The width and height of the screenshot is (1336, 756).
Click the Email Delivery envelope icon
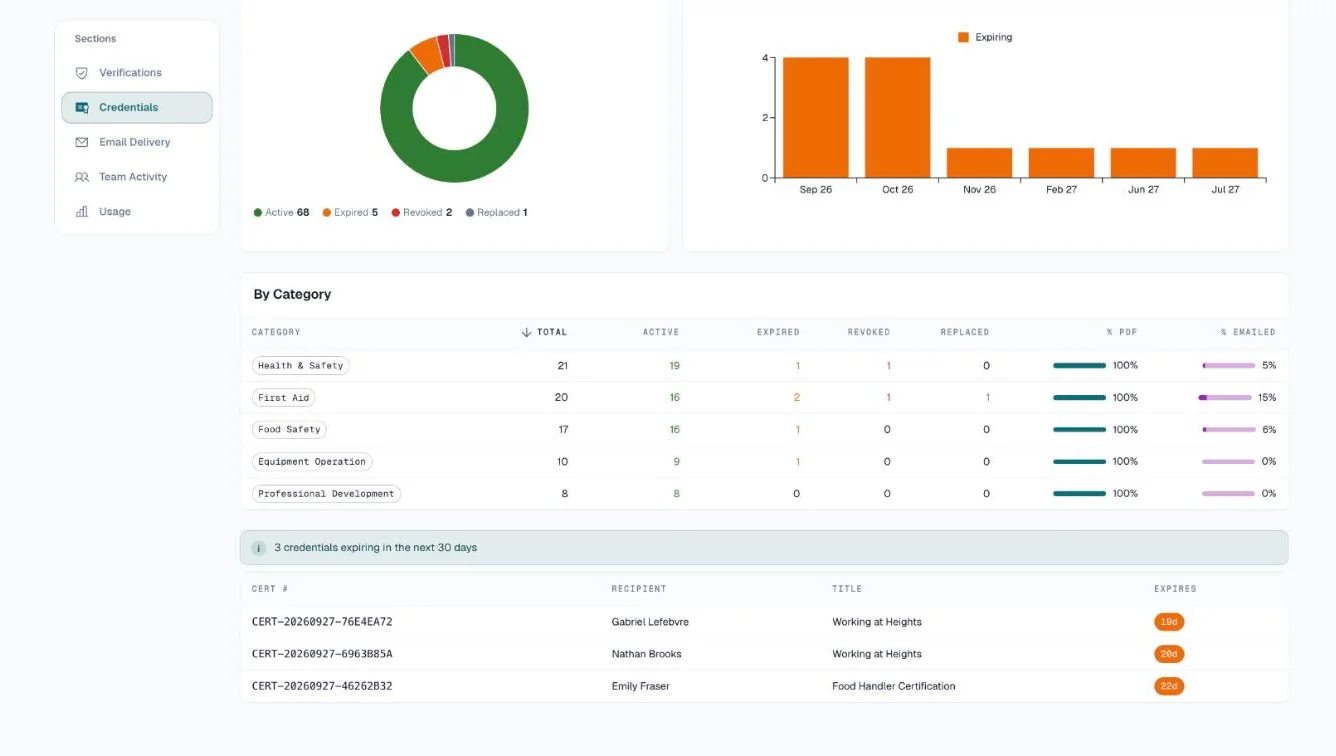(x=82, y=143)
